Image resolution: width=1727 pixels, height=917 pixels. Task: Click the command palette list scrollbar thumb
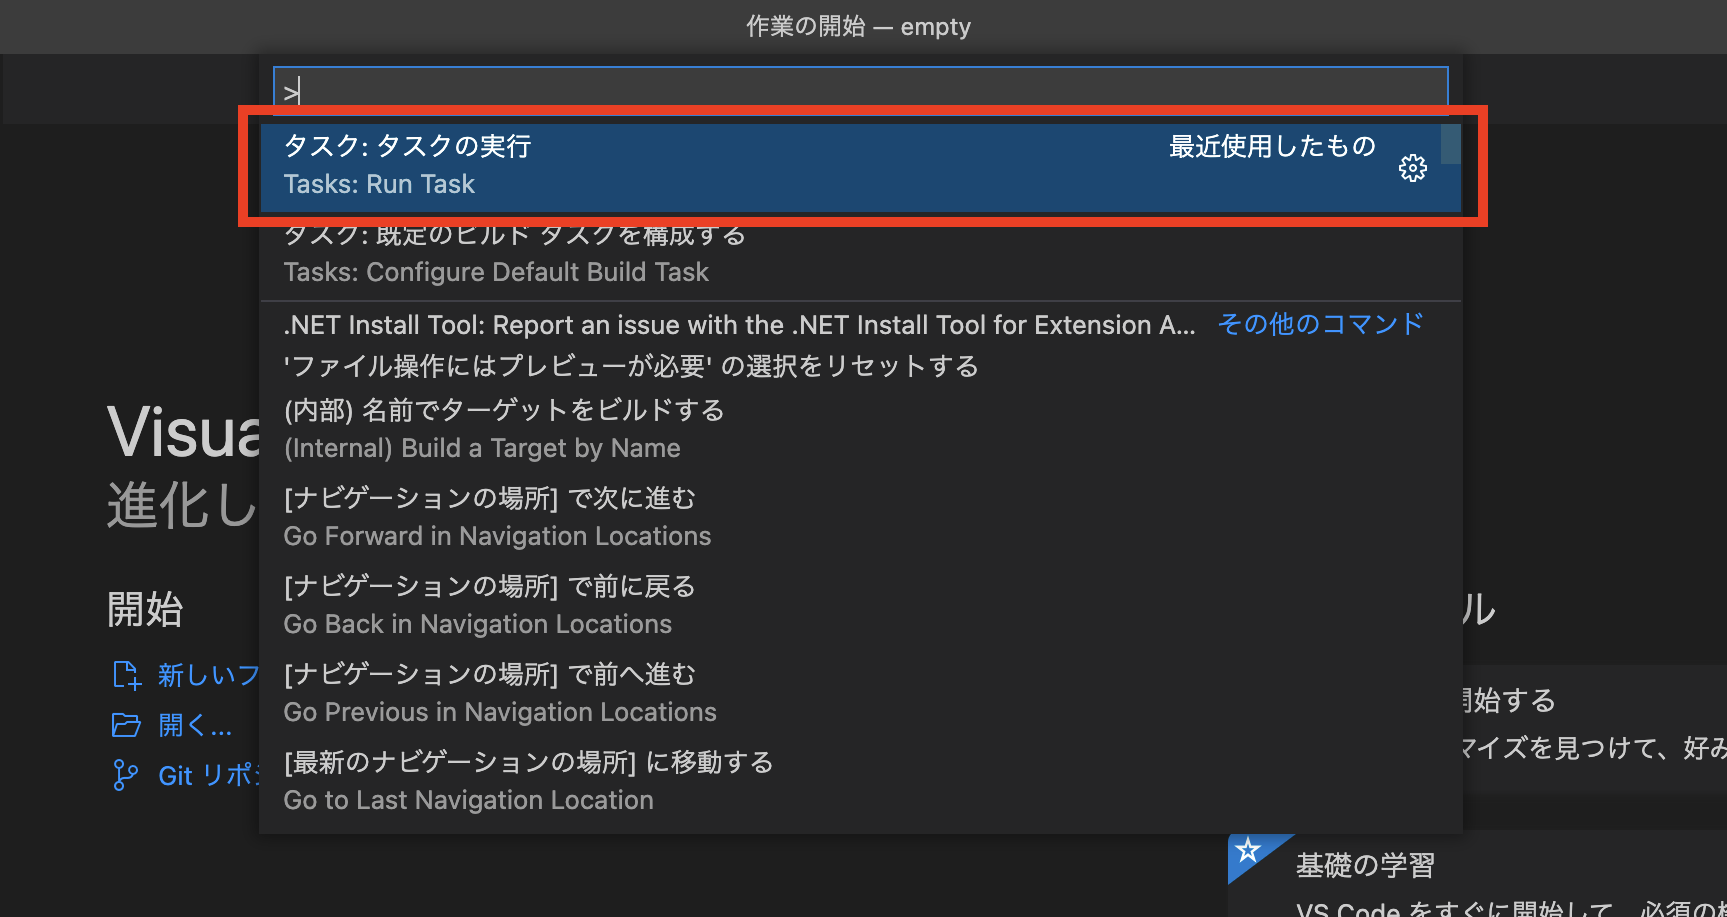(x=1450, y=144)
